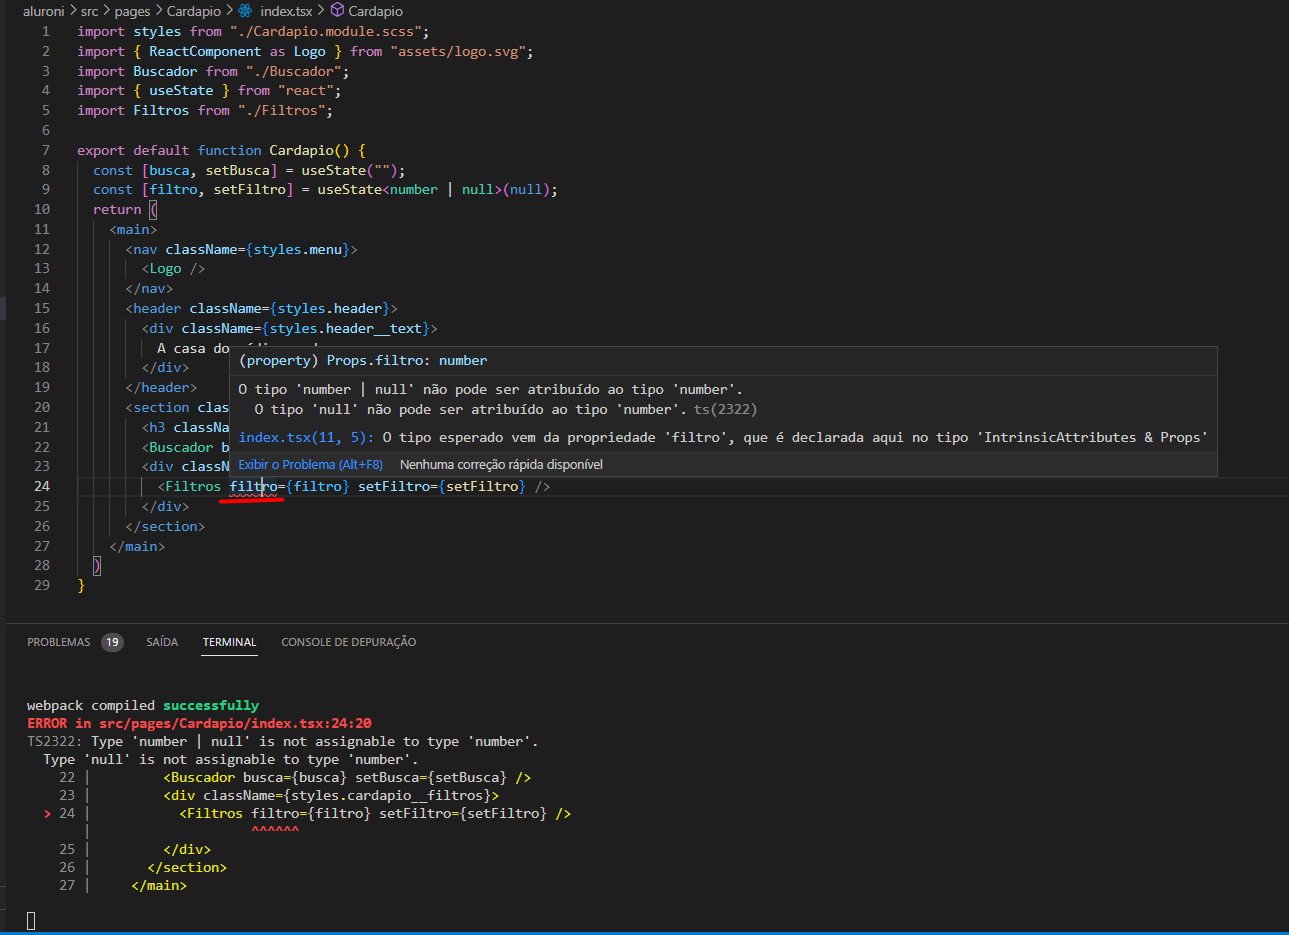Screen dimensions: 1289x935
Task: Open the index.tsx breadcrumb segment
Action: (x=286, y=11)
